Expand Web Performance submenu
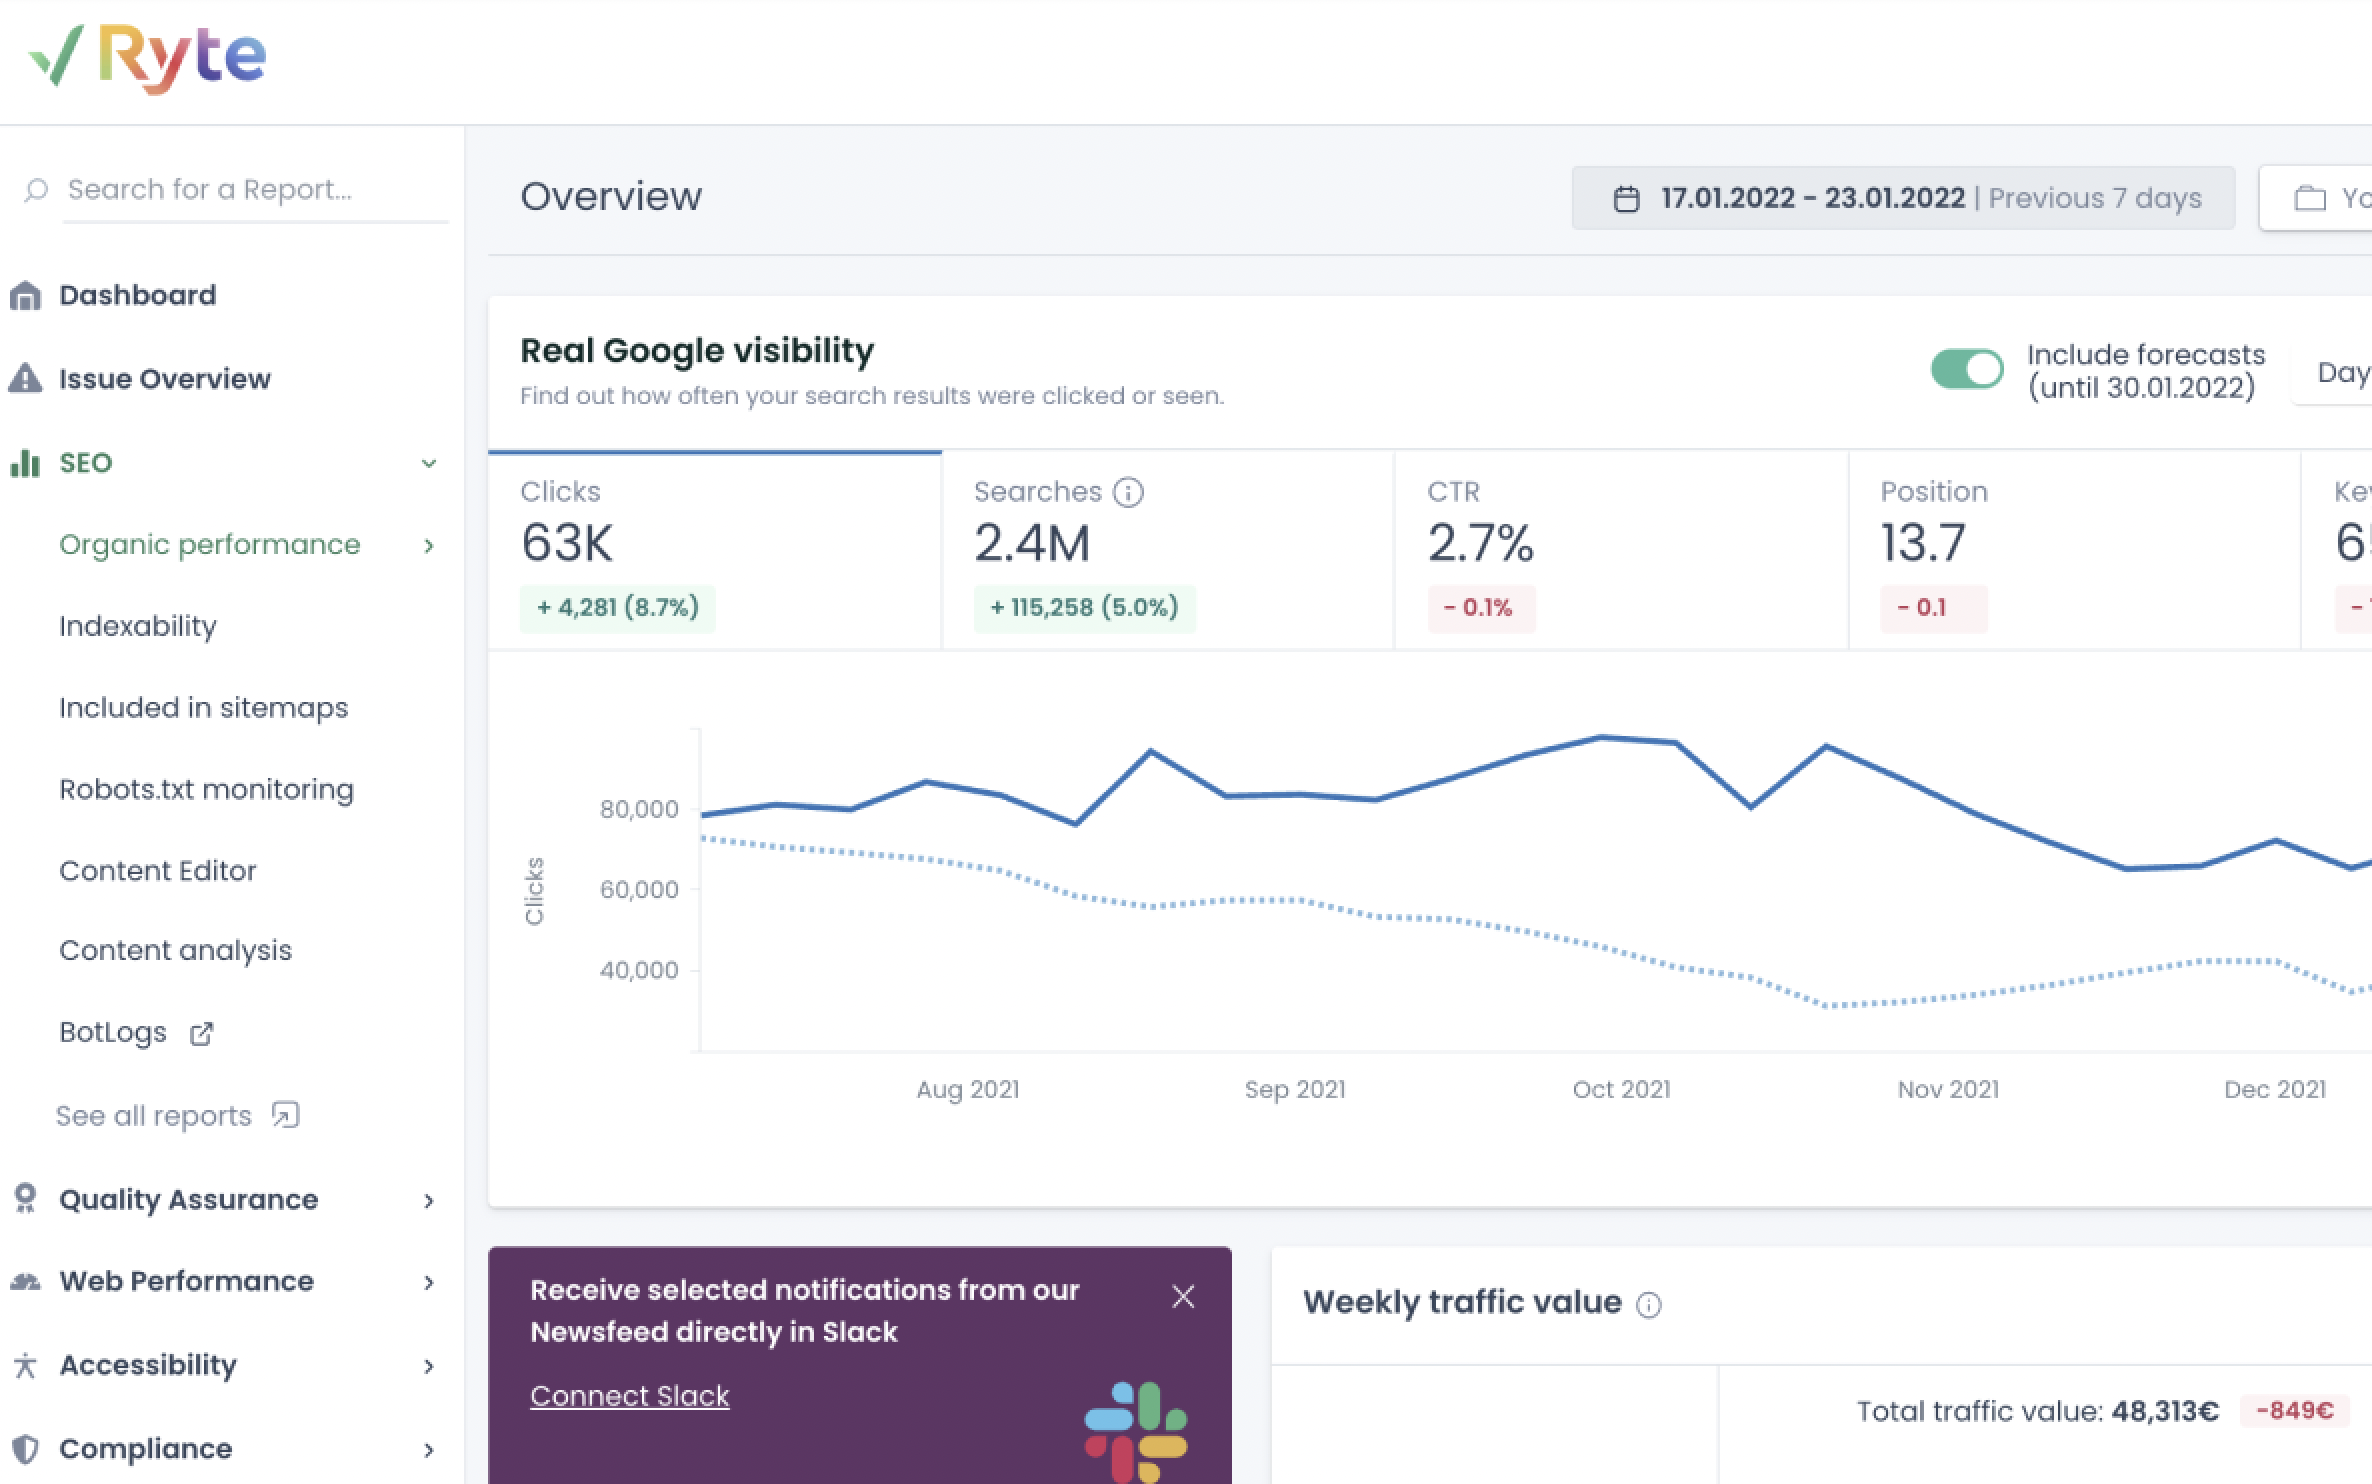 point(429,1282)
